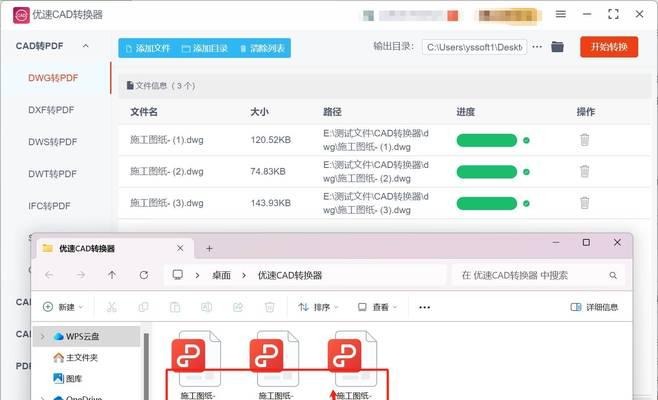Go forward in Explorer window
658x400 pixels.
81,275
